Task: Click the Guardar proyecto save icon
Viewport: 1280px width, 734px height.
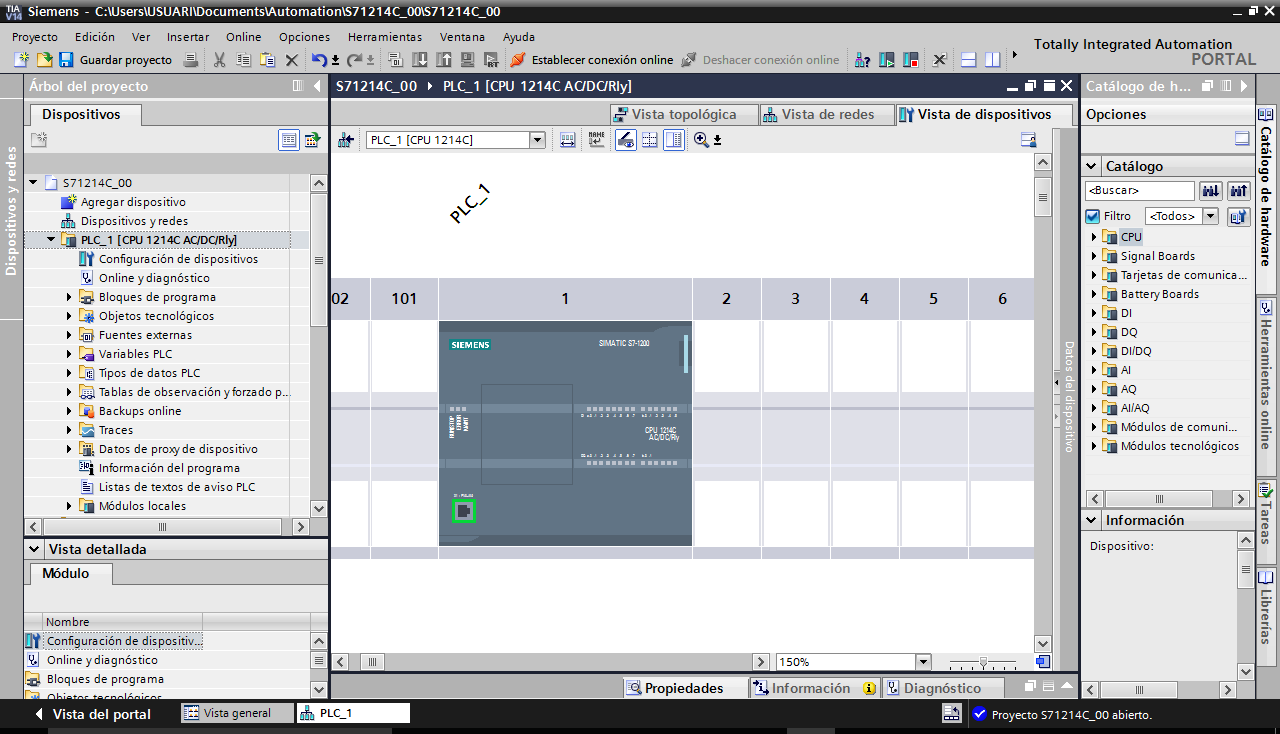Action: (x=66, y=60)
